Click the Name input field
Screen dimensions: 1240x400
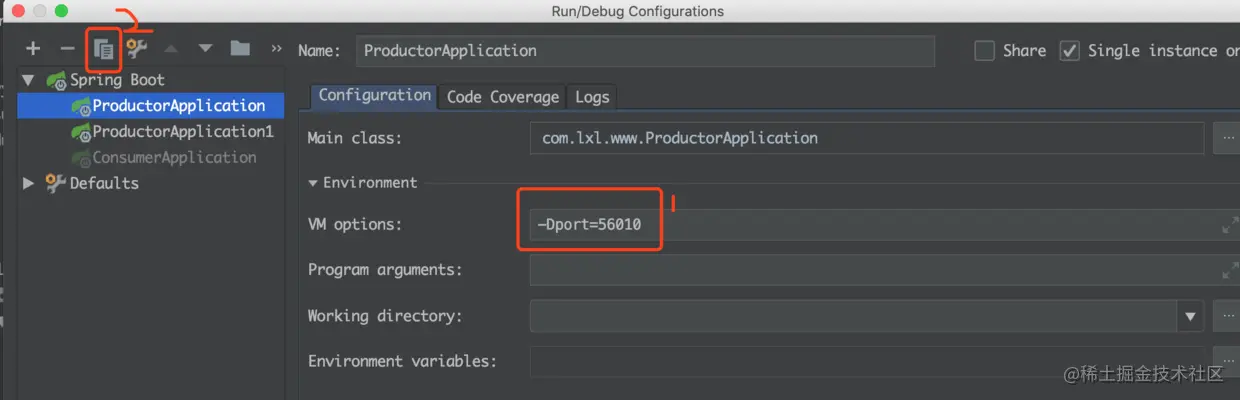645,51
